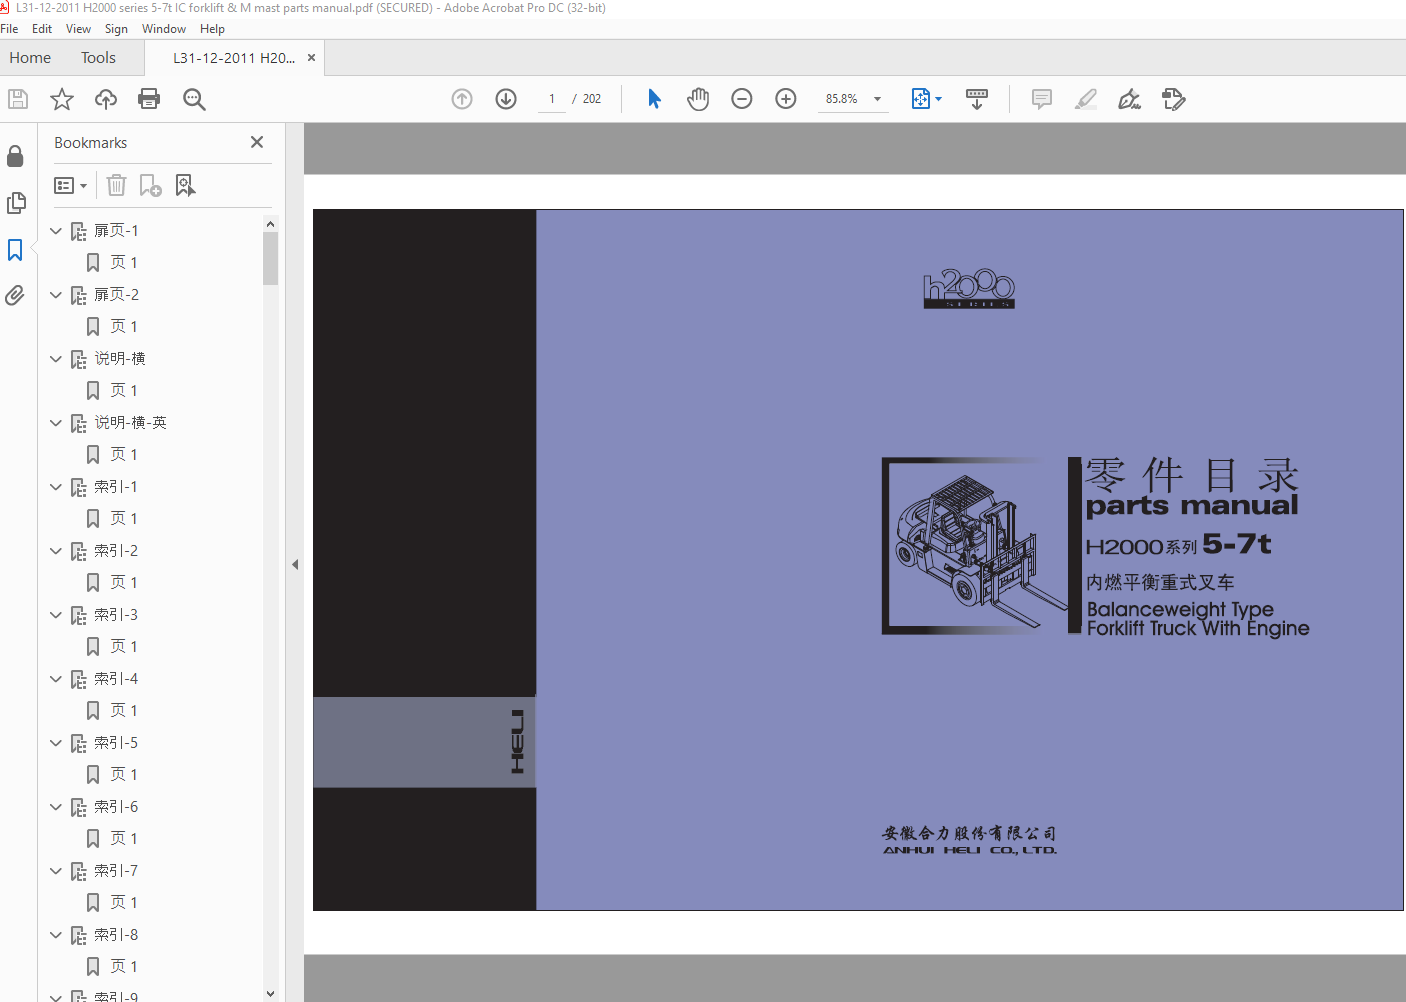The image size is (1406, 1002).
Task: Collapse the 说明-横-英 bookmark
Action: 56,423
